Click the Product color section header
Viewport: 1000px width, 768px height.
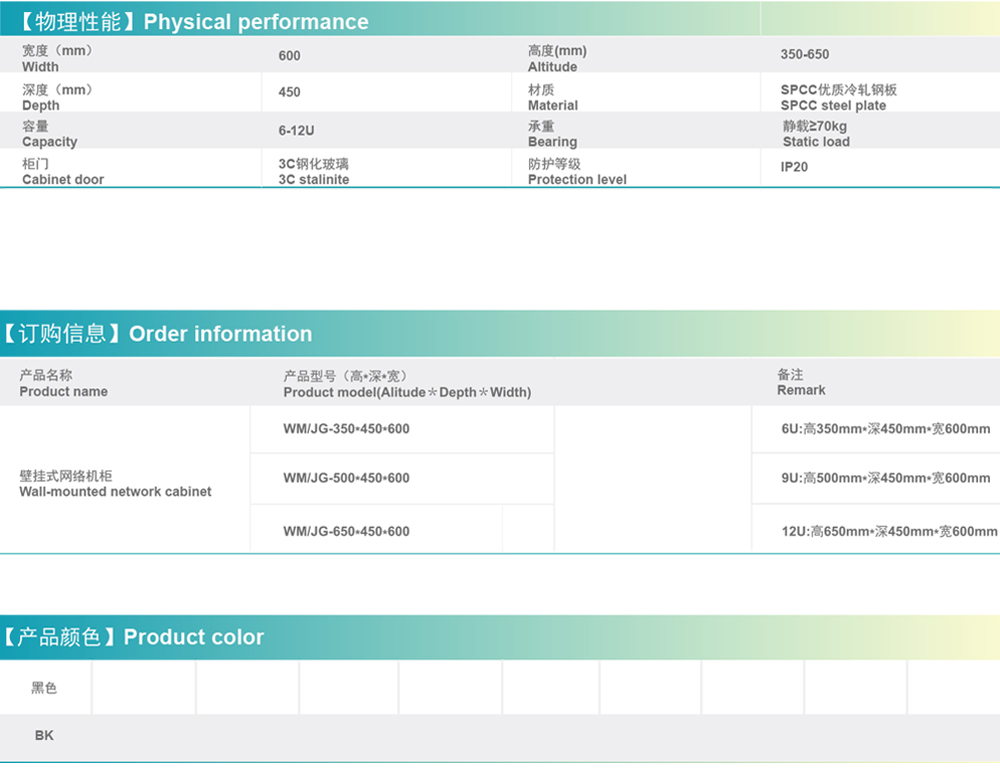pos(133,637)
